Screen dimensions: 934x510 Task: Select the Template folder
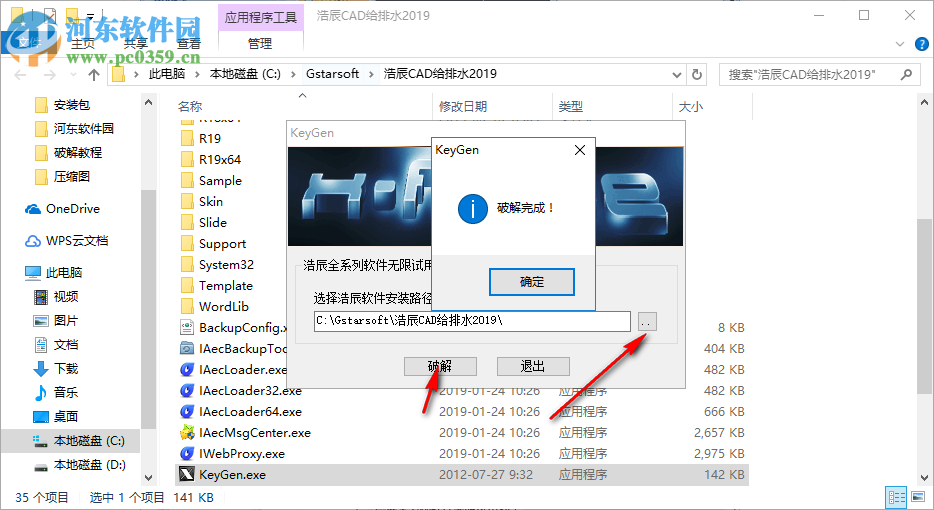click(225, 285)
